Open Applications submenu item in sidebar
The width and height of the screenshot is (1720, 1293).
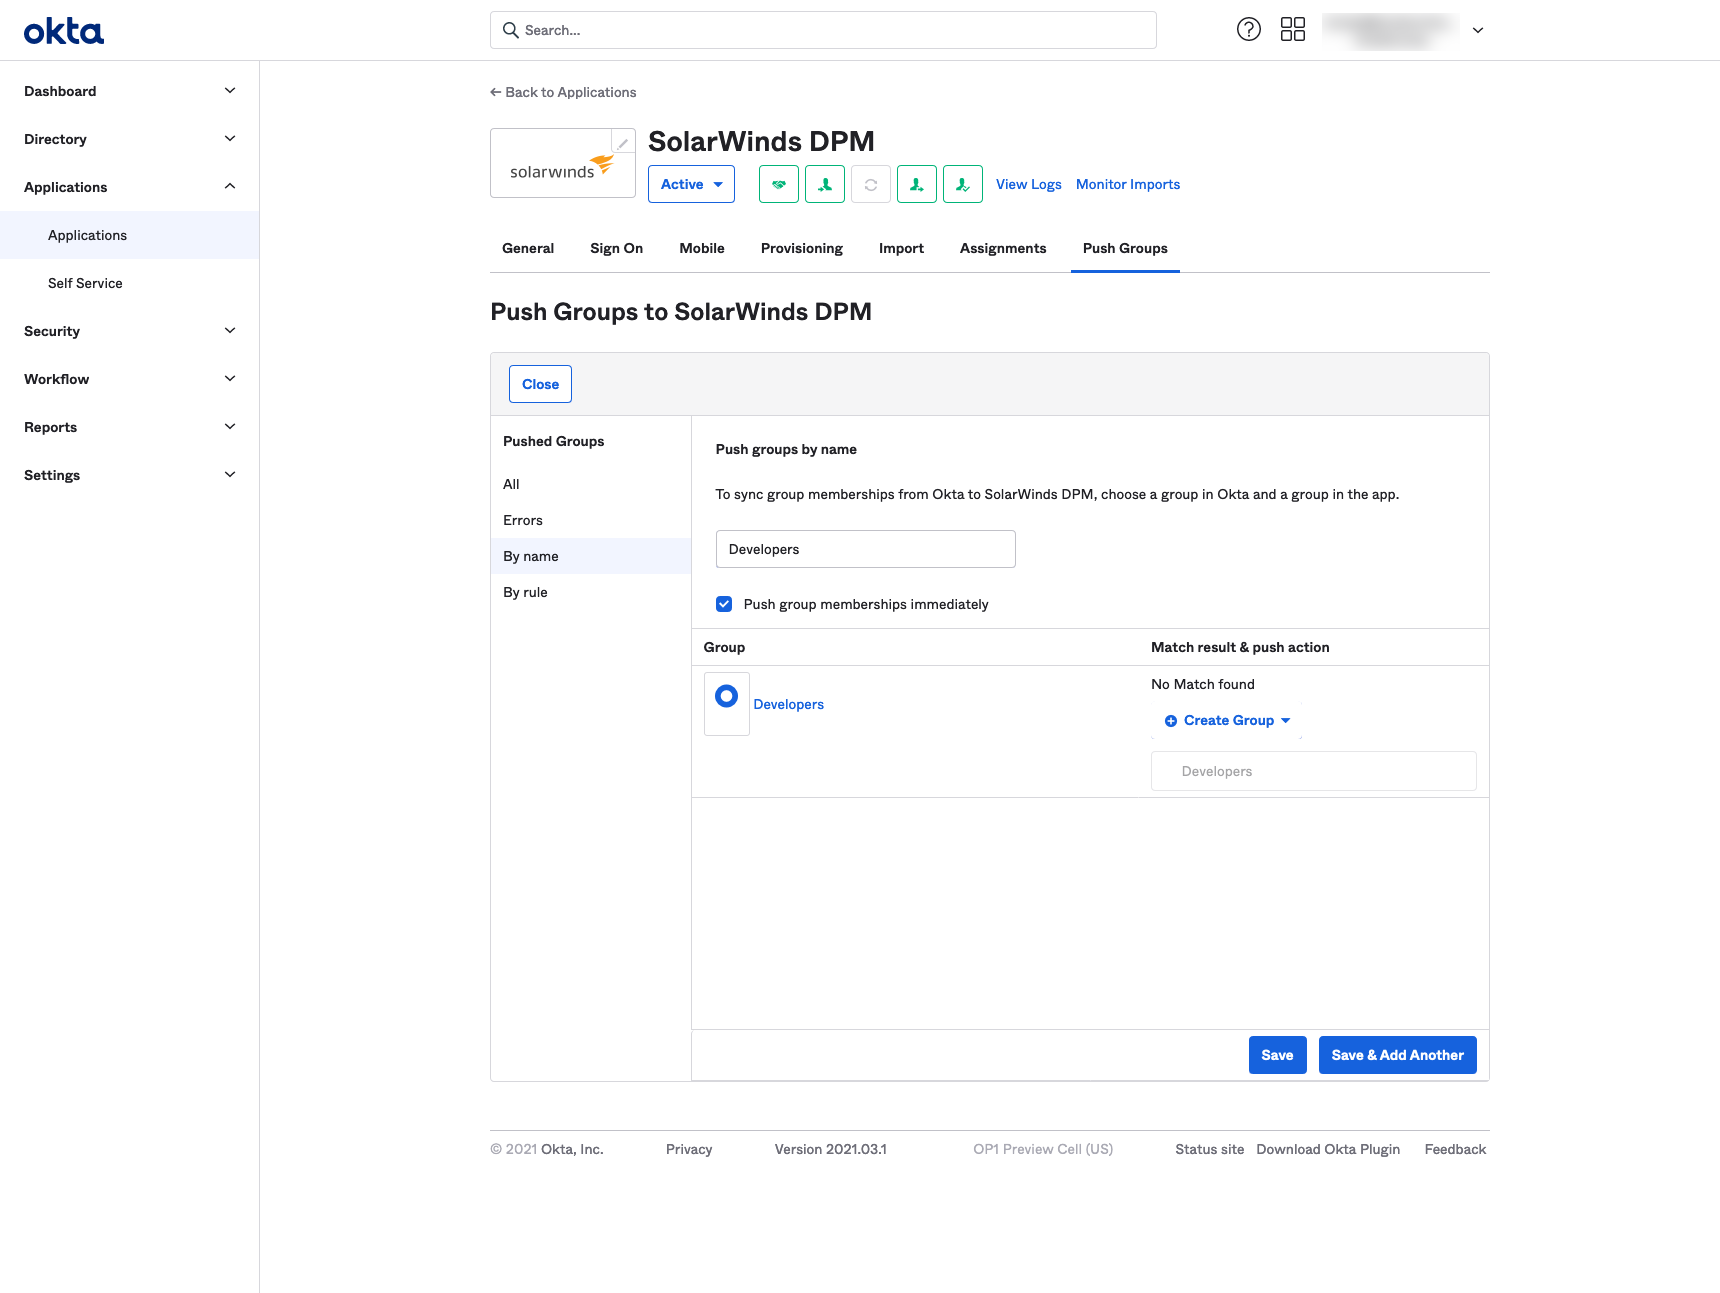[130, 235]
